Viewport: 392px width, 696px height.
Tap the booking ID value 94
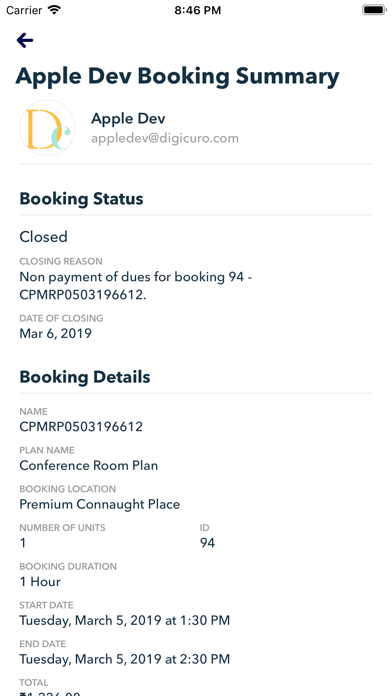207,543
